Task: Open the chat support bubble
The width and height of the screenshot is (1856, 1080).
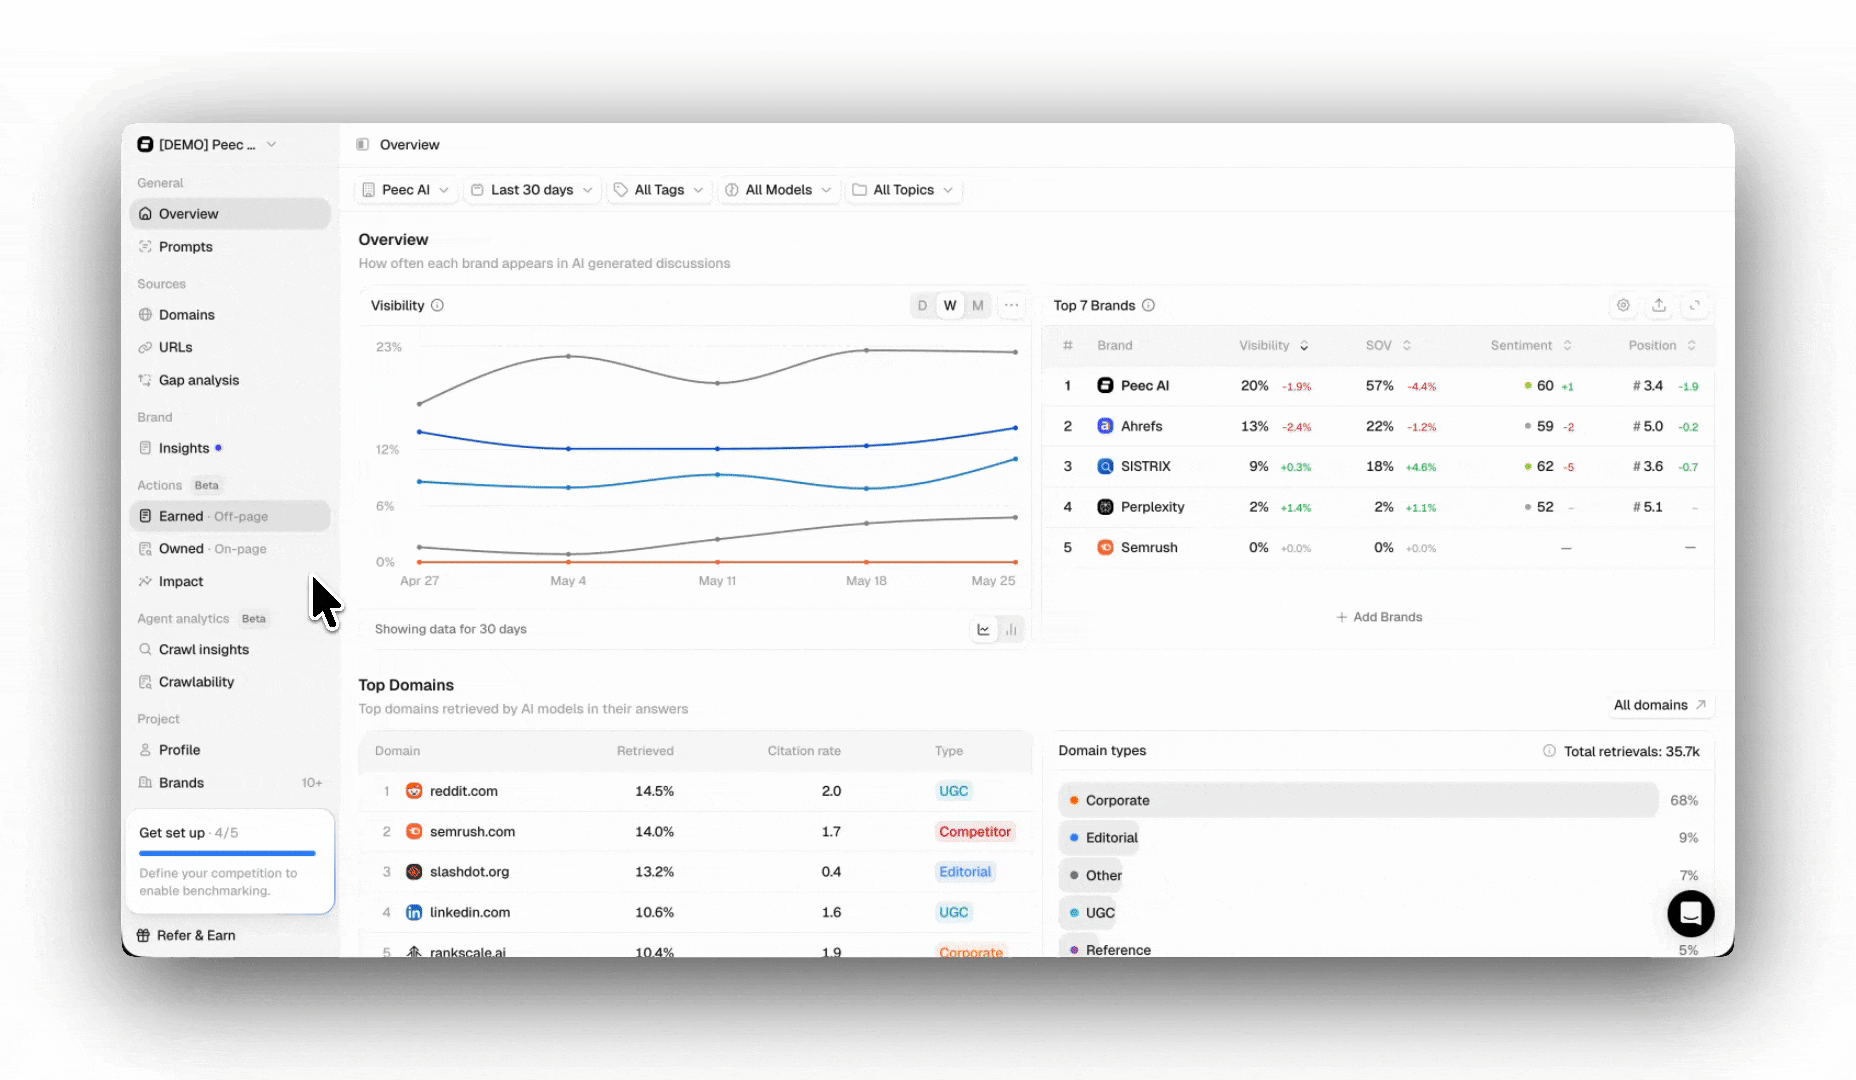Action: (x=1691, y=914)
